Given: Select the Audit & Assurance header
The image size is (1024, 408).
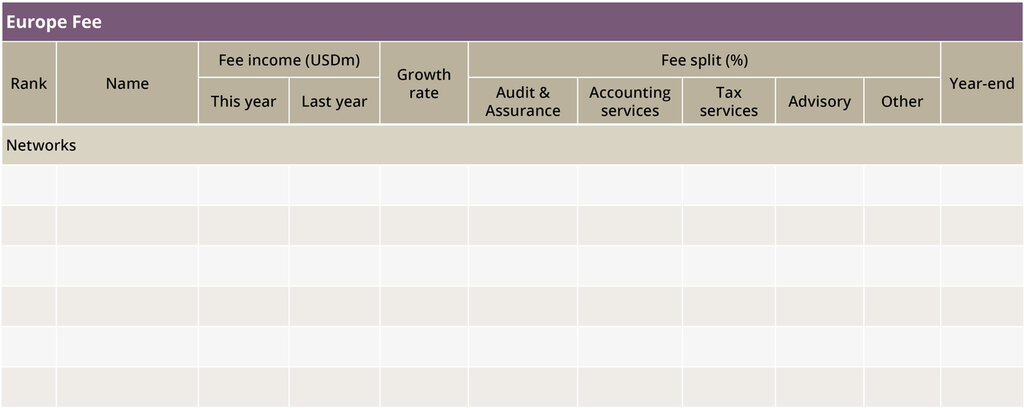Looking at the screenshot, I should pos(522,101).
